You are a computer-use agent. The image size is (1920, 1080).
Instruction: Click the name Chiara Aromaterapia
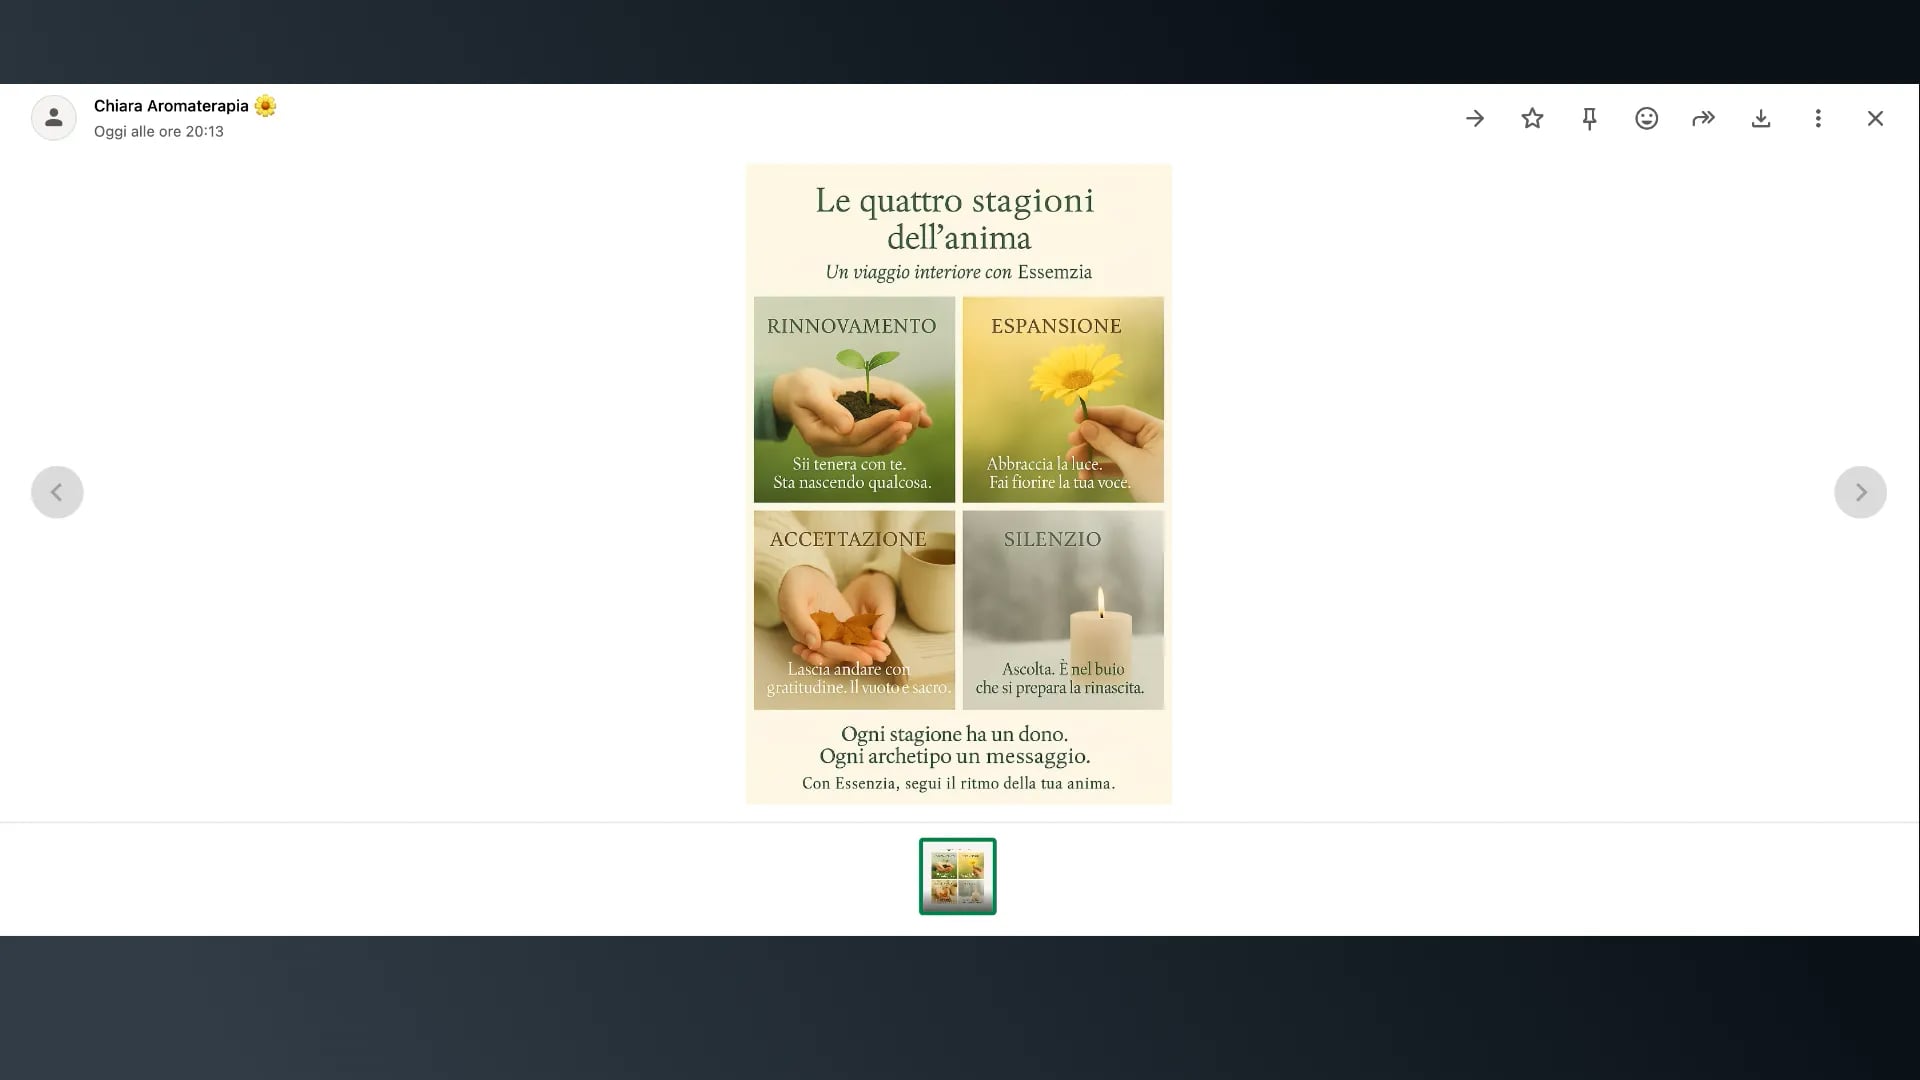tap(171, 106)
